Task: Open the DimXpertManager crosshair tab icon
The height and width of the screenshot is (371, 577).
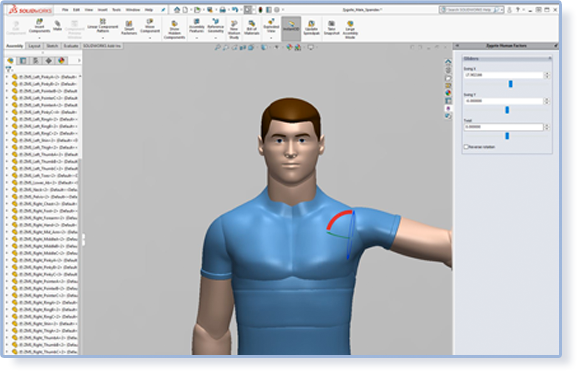Action: tap(48, 60)
